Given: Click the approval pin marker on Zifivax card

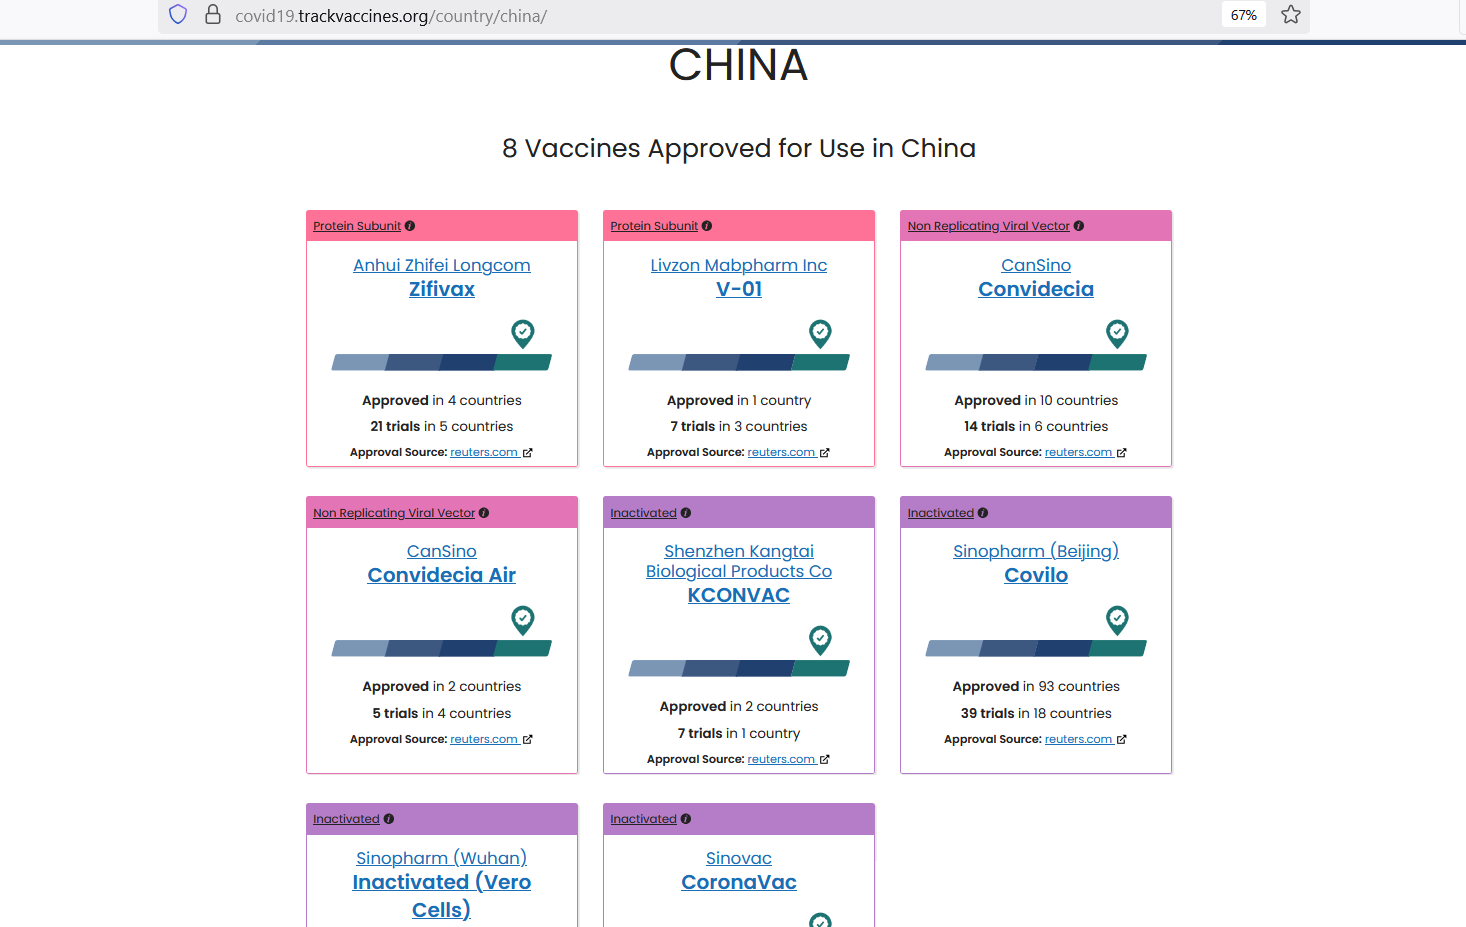Looking at the screenshot, I should [523, 333].
